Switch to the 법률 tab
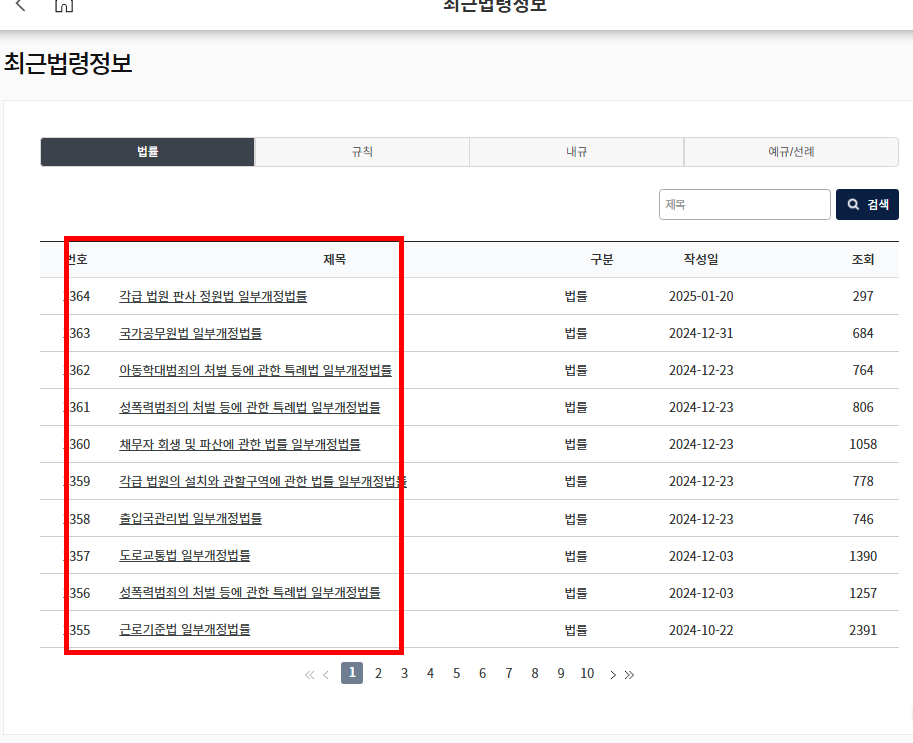This screenshot has height=743, width=913. click(x=147, y=151)
